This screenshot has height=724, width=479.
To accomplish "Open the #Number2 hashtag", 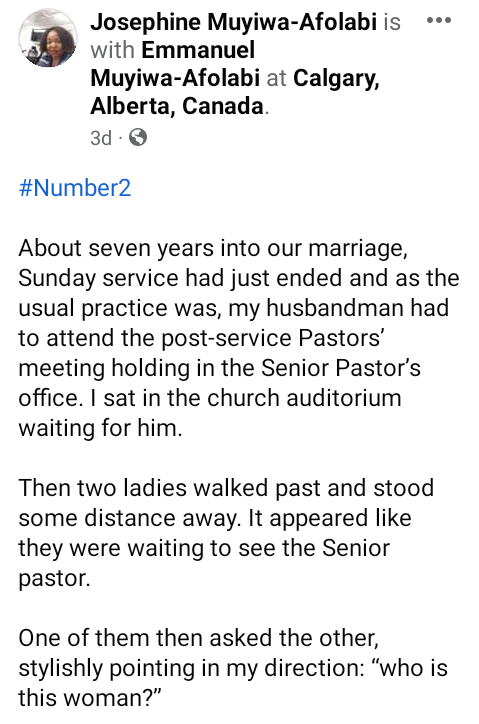I will (x=75, y=188).
